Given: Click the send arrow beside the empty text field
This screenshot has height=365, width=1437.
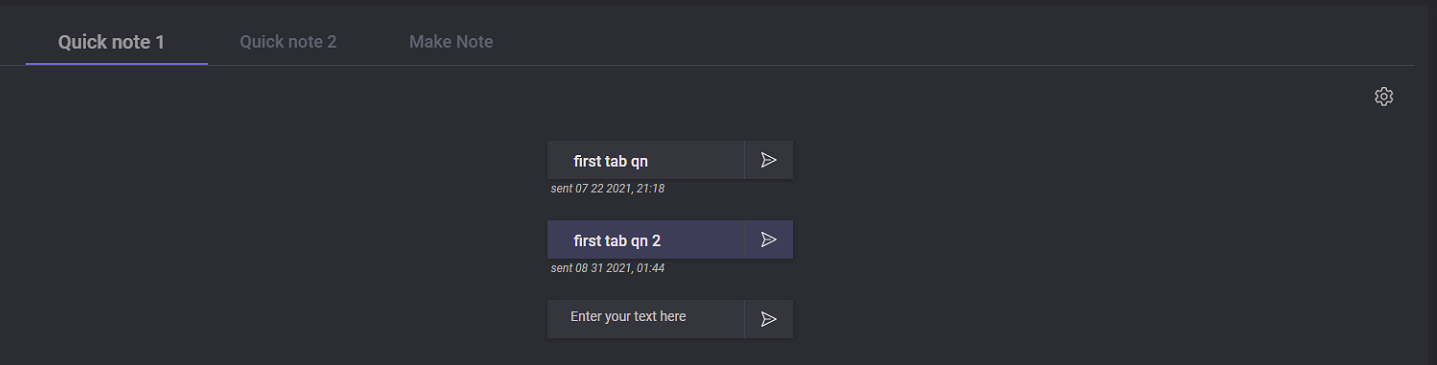Looking at the screenshot, I should click(768, 319).
